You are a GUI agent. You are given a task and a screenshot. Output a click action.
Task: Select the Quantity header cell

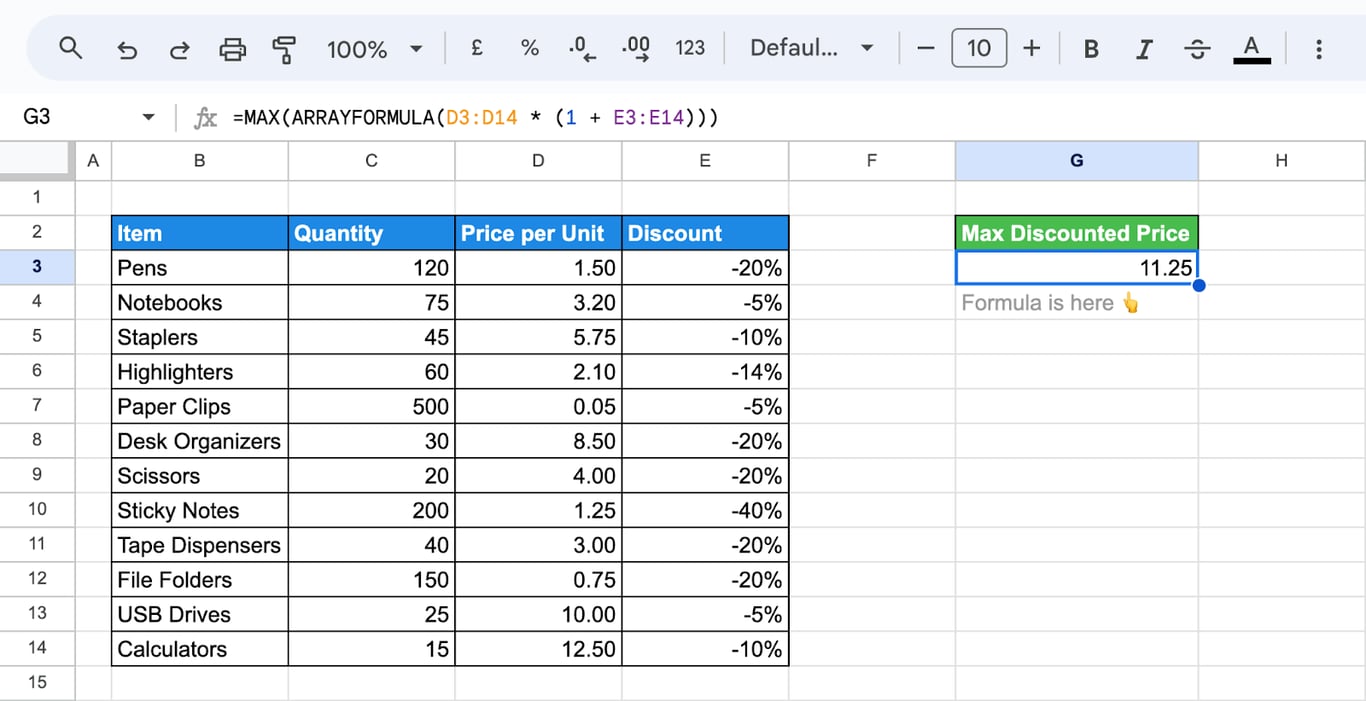(x=371, y=233)
